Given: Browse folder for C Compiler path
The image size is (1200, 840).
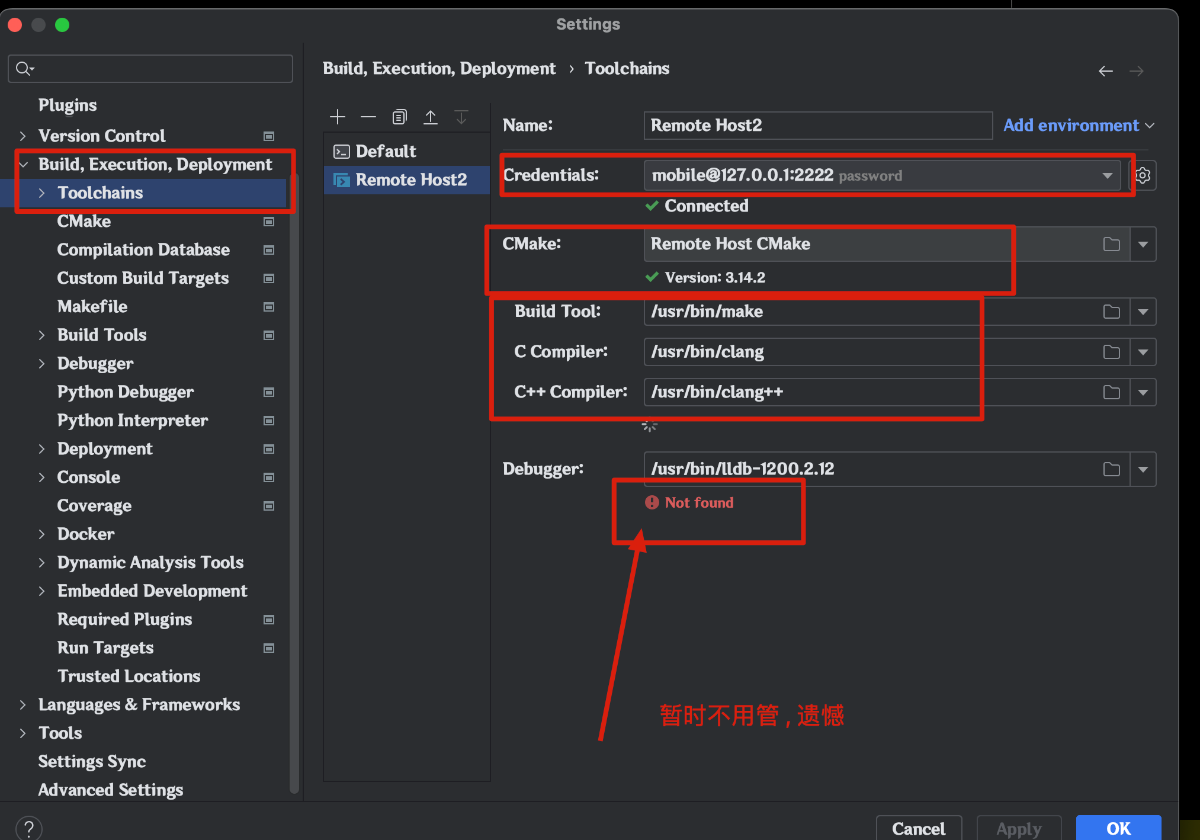Looking at the screenshot, I should click(1111, 352).
